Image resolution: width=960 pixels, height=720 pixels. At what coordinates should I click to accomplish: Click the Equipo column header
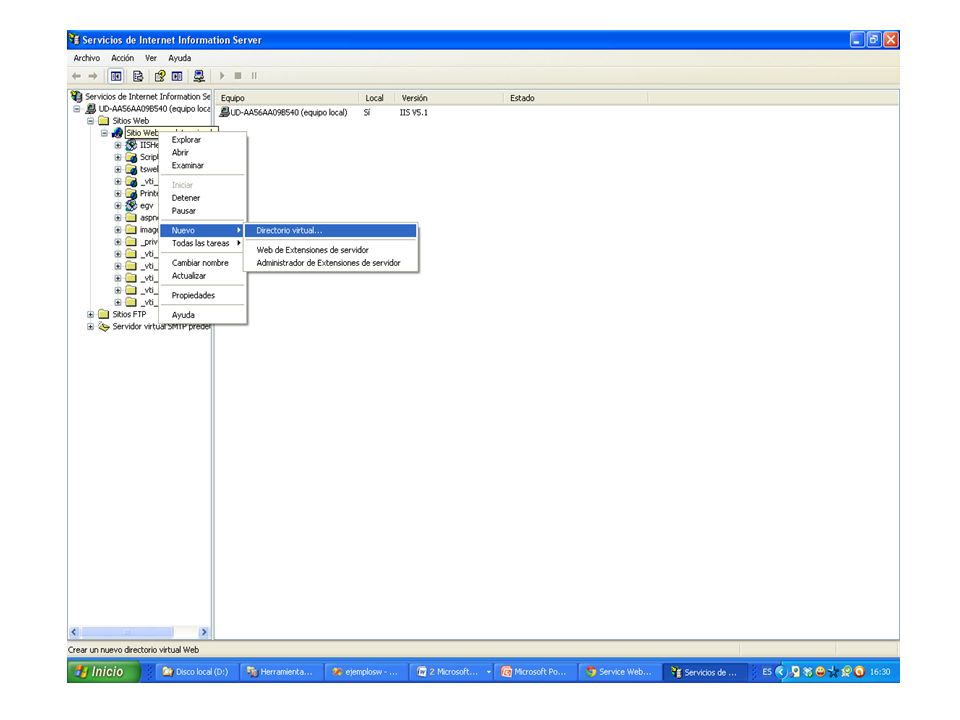pyautogui.click(x=287, y=98)
